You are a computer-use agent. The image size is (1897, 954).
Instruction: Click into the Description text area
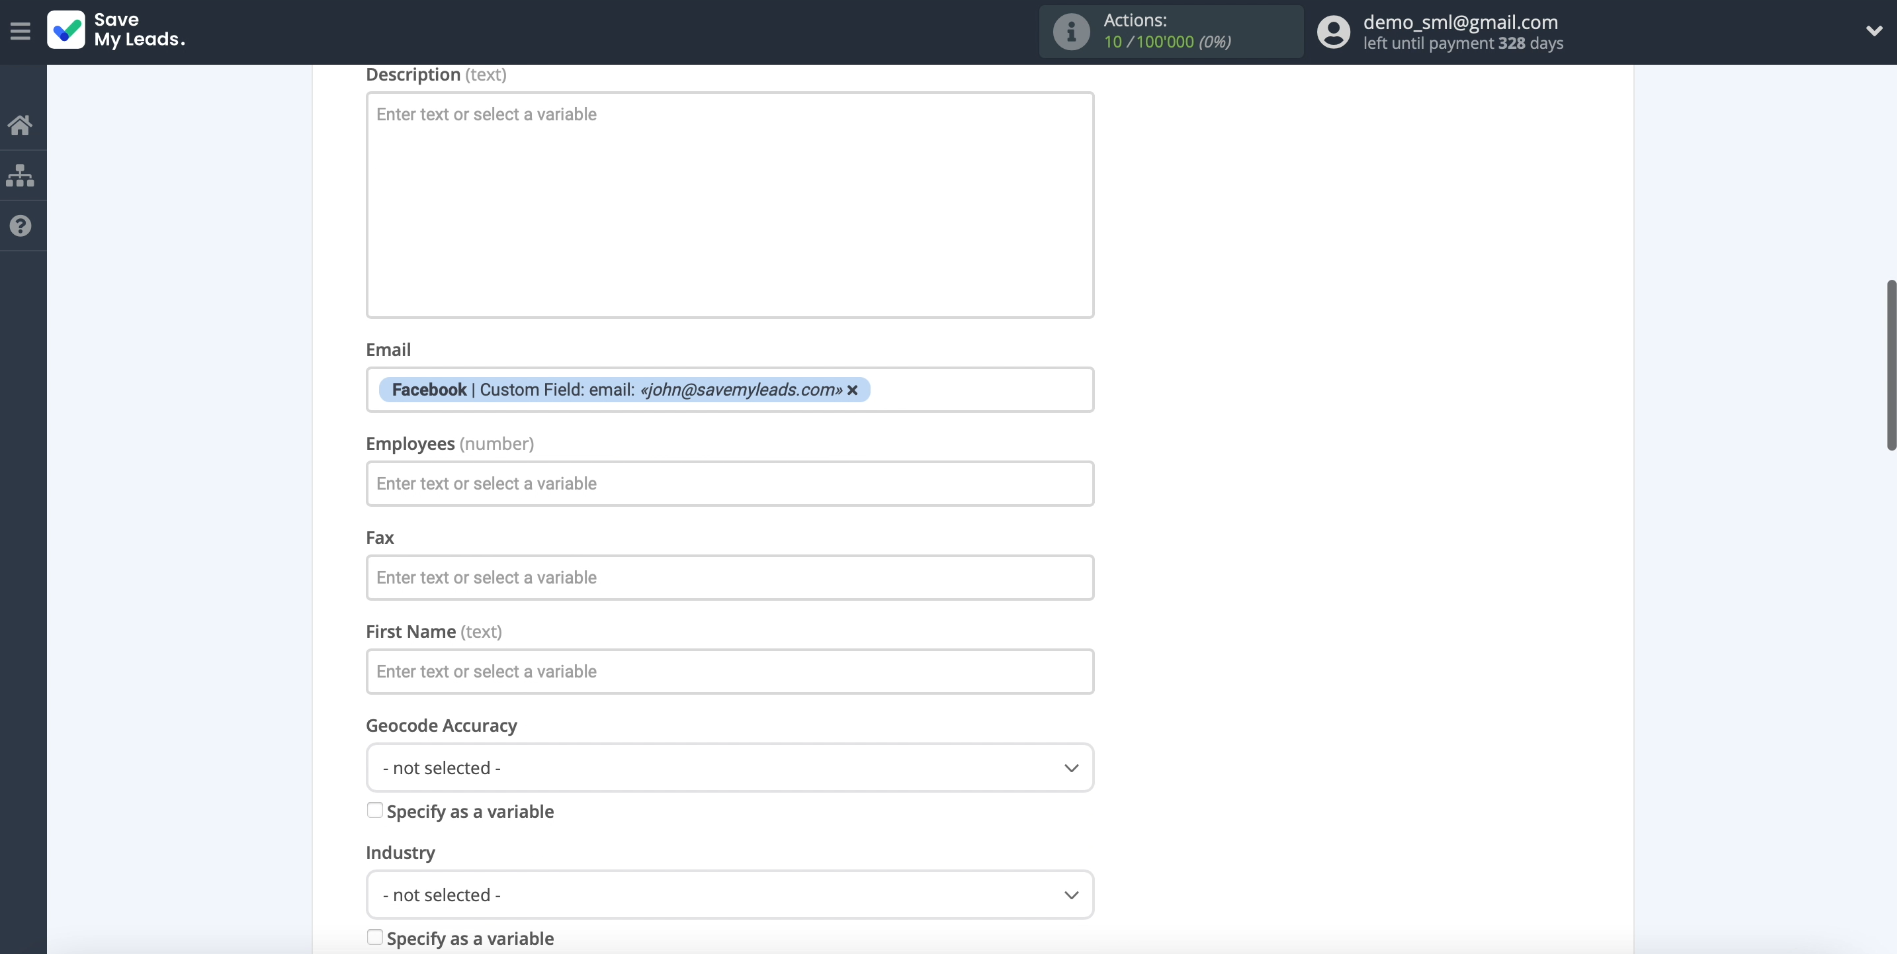(x=729, y=205)
